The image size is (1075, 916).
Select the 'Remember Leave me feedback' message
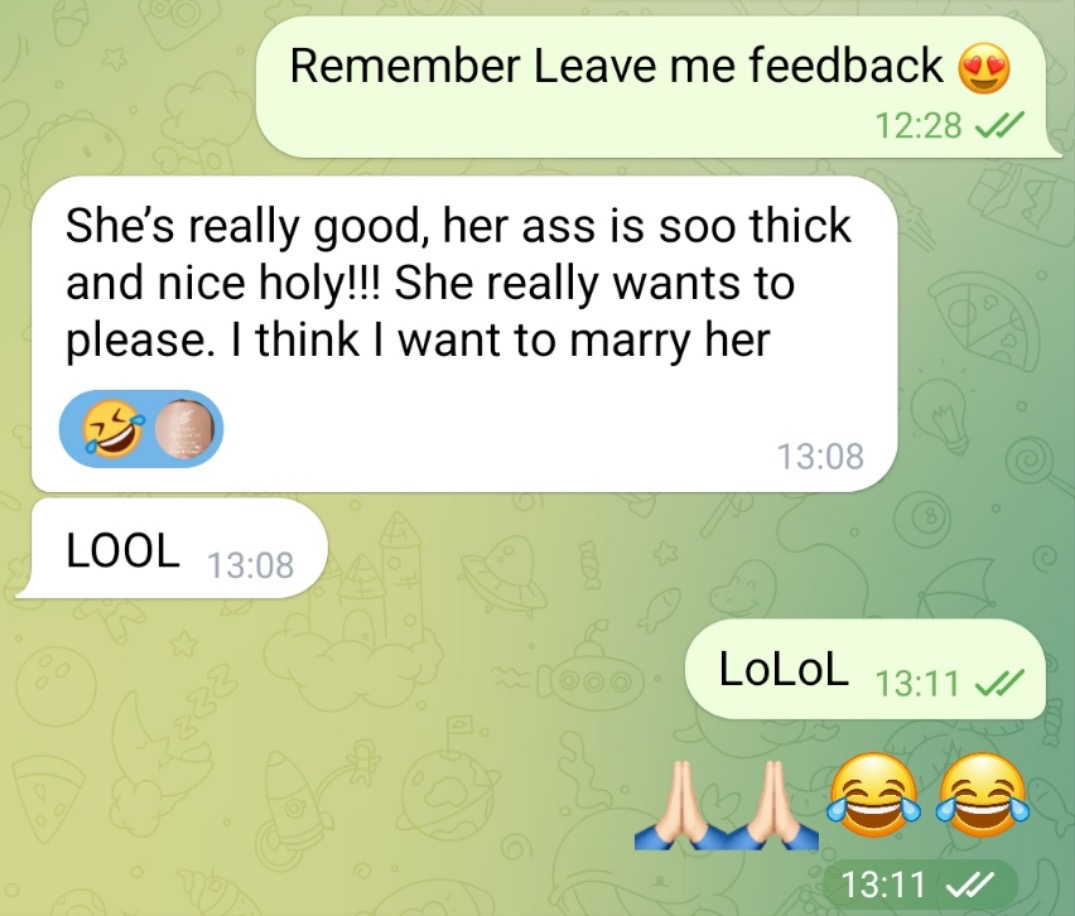[x=657, y=87]
